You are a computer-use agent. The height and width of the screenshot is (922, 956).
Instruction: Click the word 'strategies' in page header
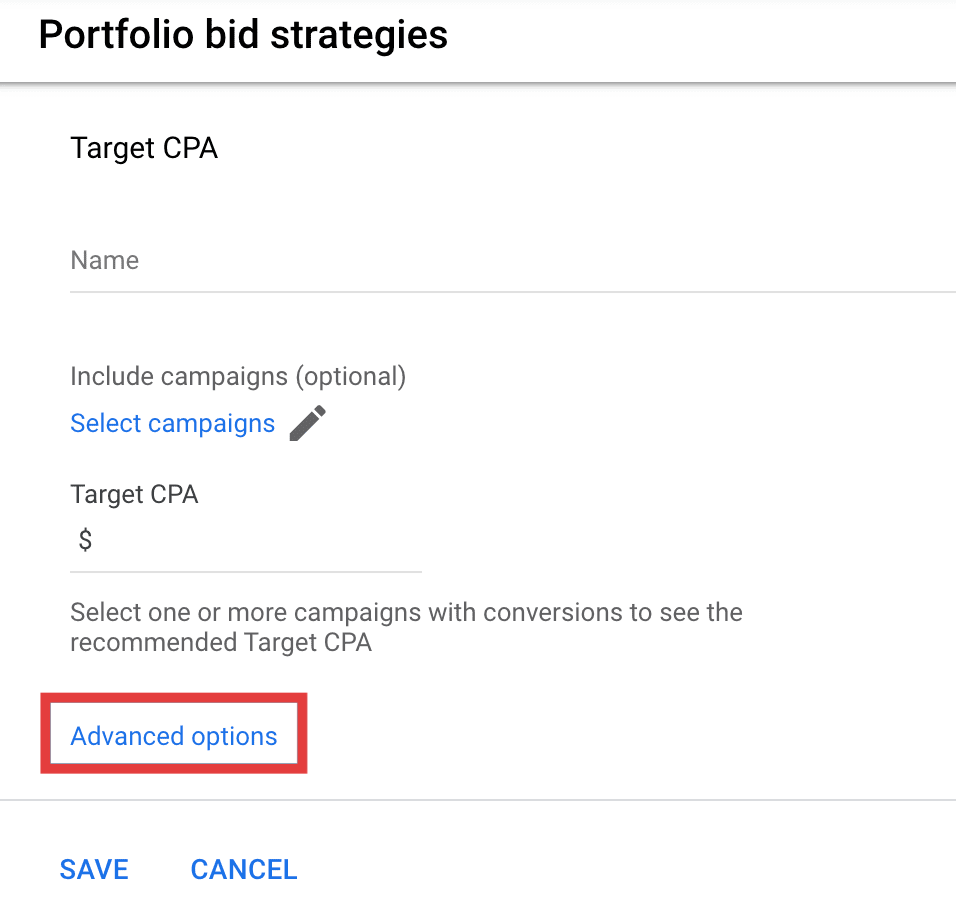(x=359, y=35)
